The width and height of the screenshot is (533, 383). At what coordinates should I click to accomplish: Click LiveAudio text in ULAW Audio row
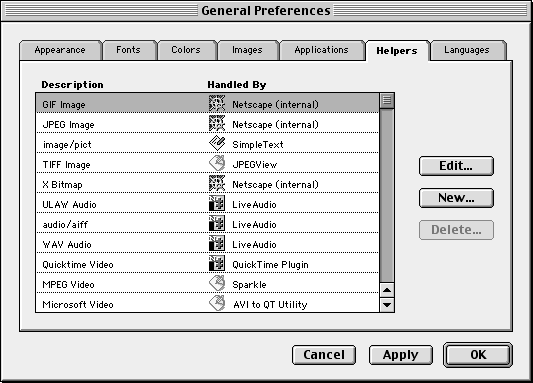(254, 205)
